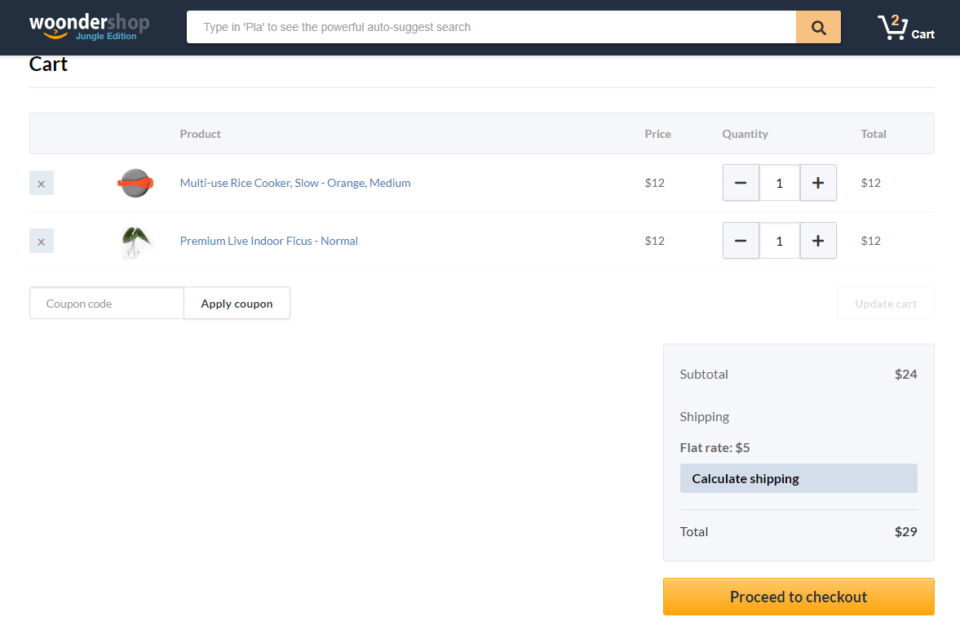
Task: Remove the Indoor Ficus using its X icon
Action: tap(41, 241)
